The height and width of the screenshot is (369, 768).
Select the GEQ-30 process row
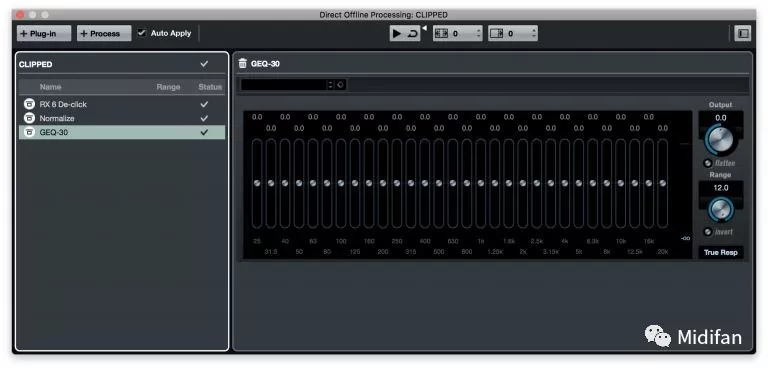click(121, 132)
